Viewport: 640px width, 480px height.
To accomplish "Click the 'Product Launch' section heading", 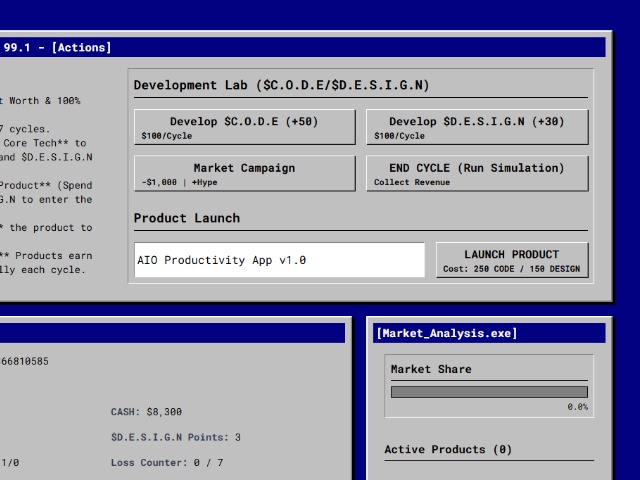I will (x=187, y=218).
